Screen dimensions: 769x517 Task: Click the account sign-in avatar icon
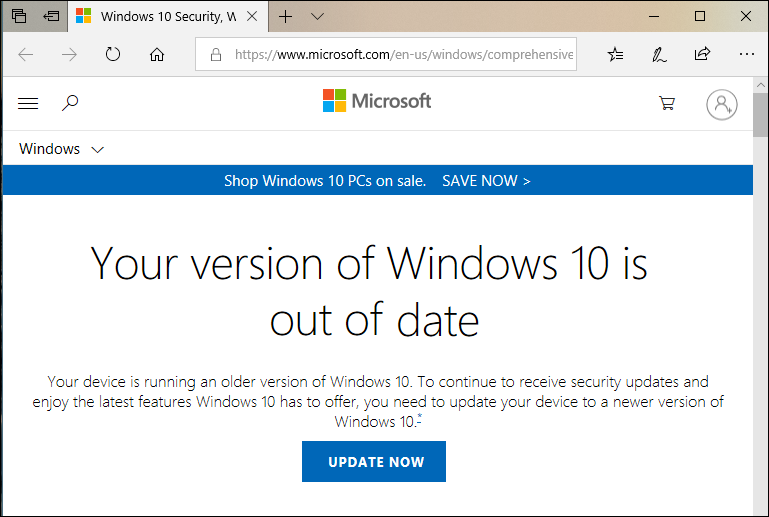721,104
